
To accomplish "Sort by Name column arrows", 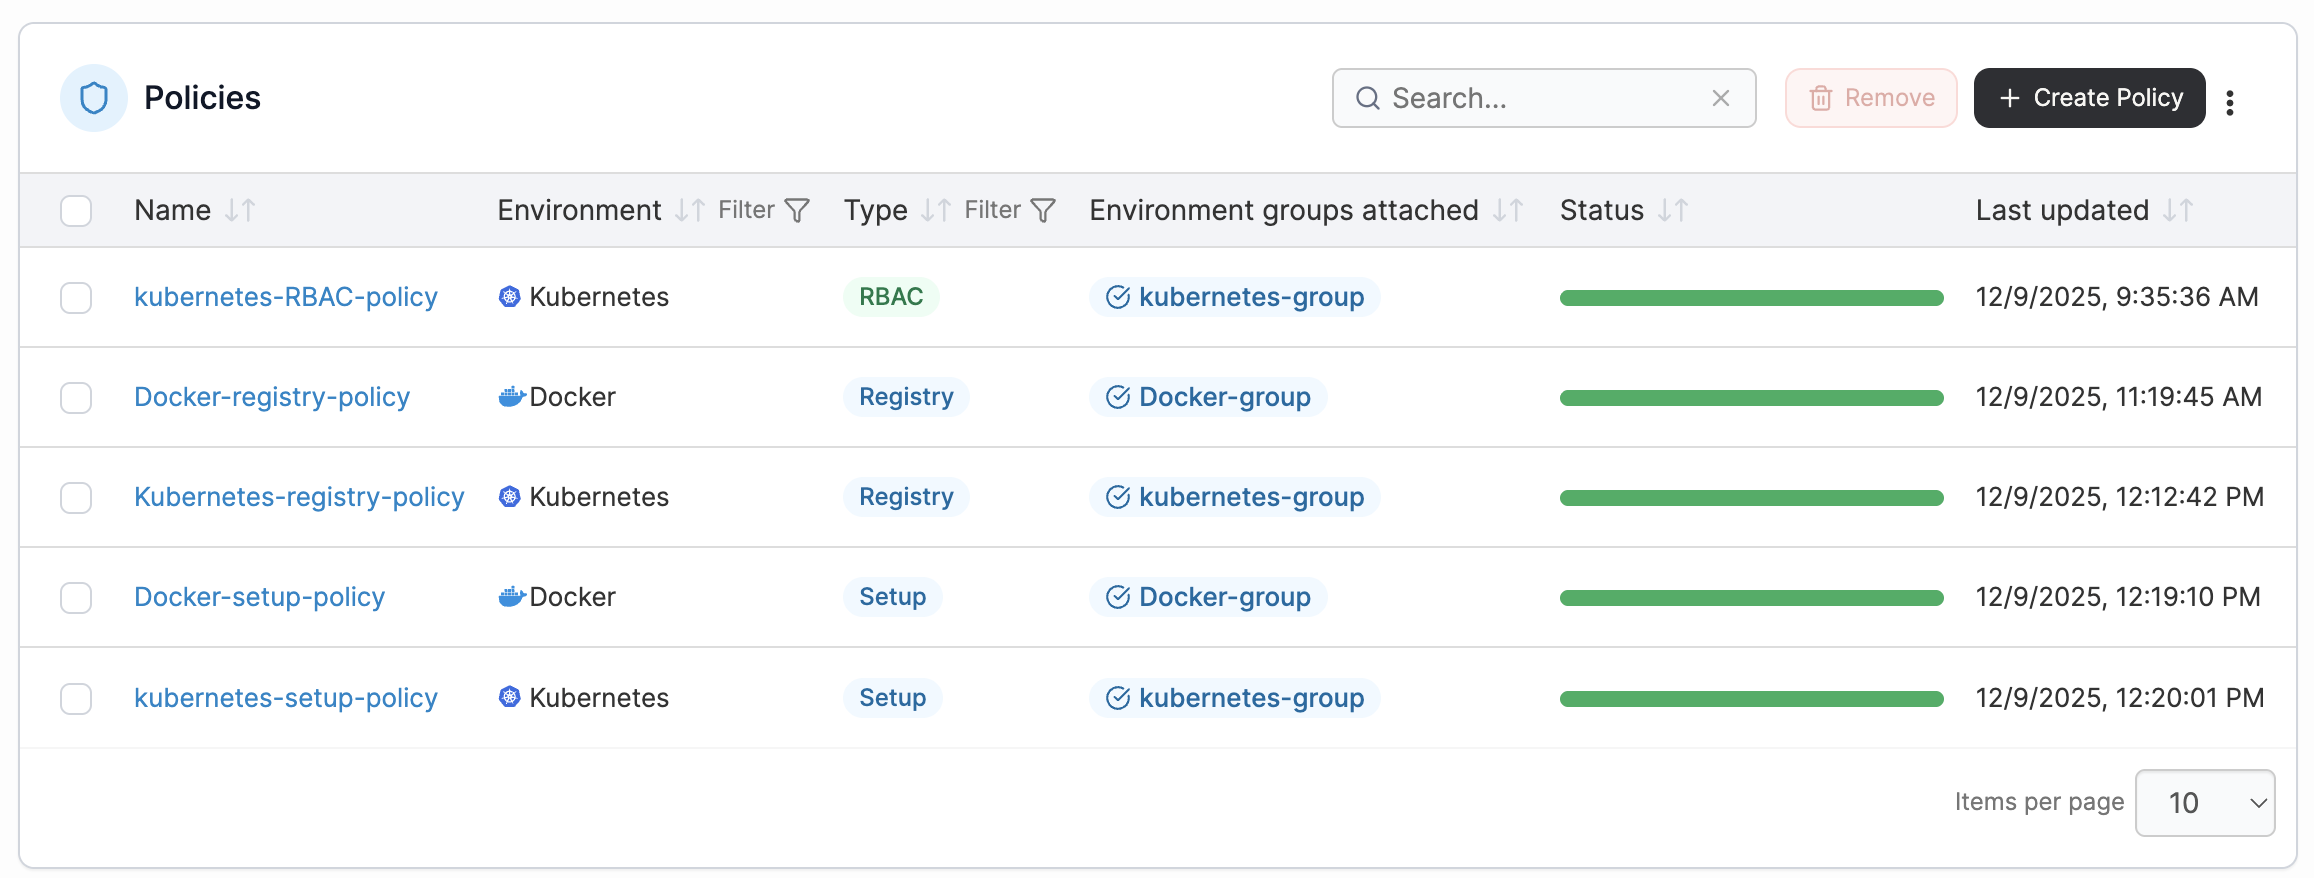I will click(240, 210).
